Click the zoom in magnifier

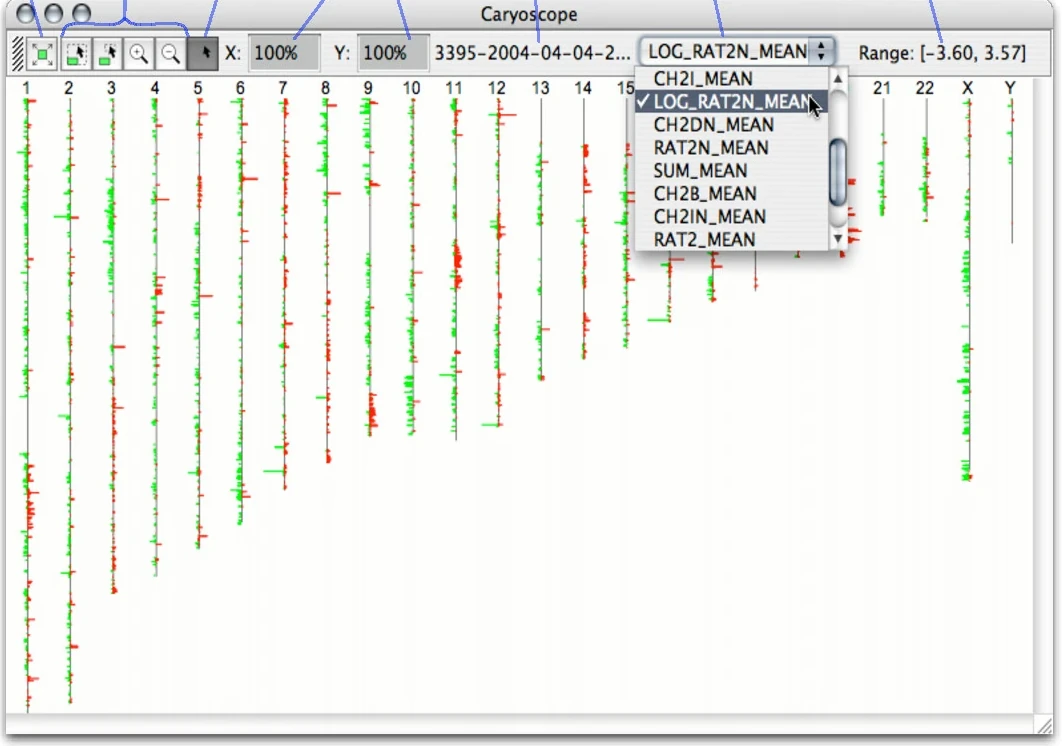click(139, 54)
